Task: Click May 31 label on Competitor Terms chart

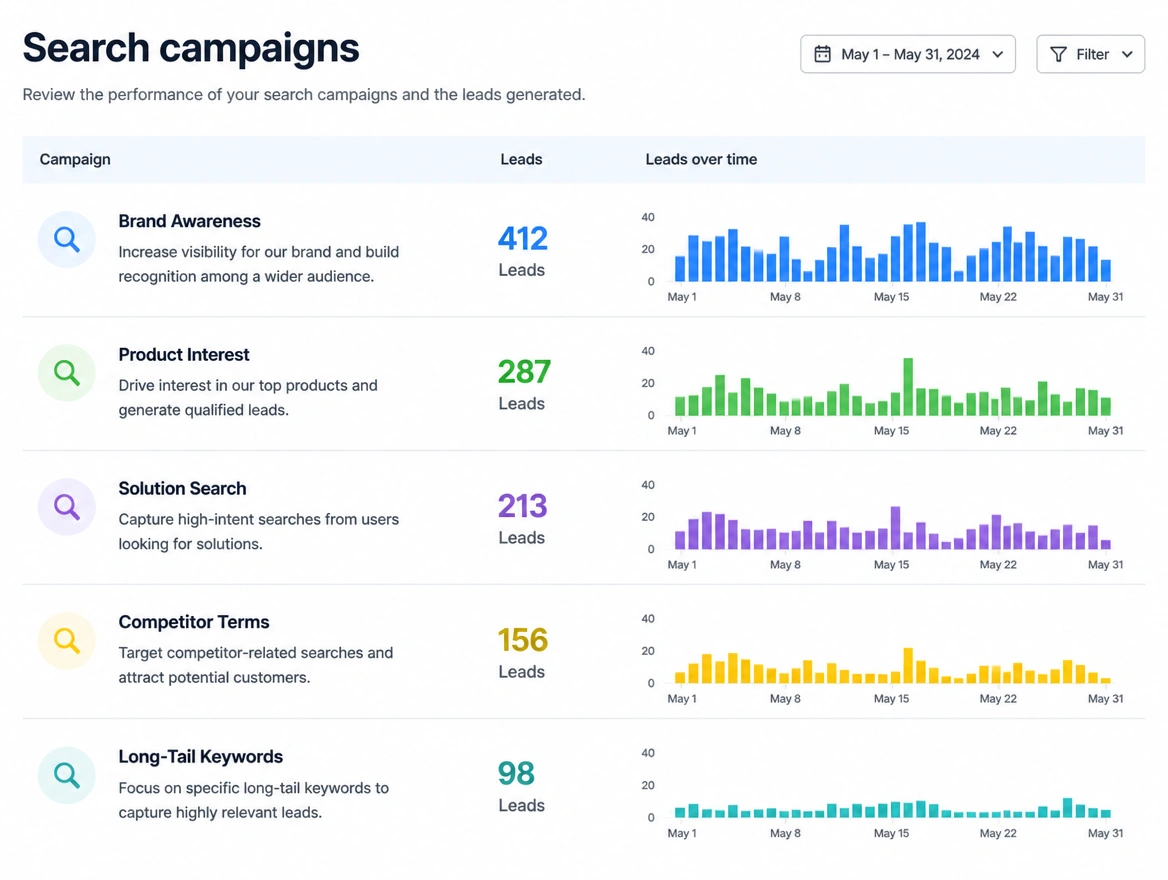Action: 1105,699
